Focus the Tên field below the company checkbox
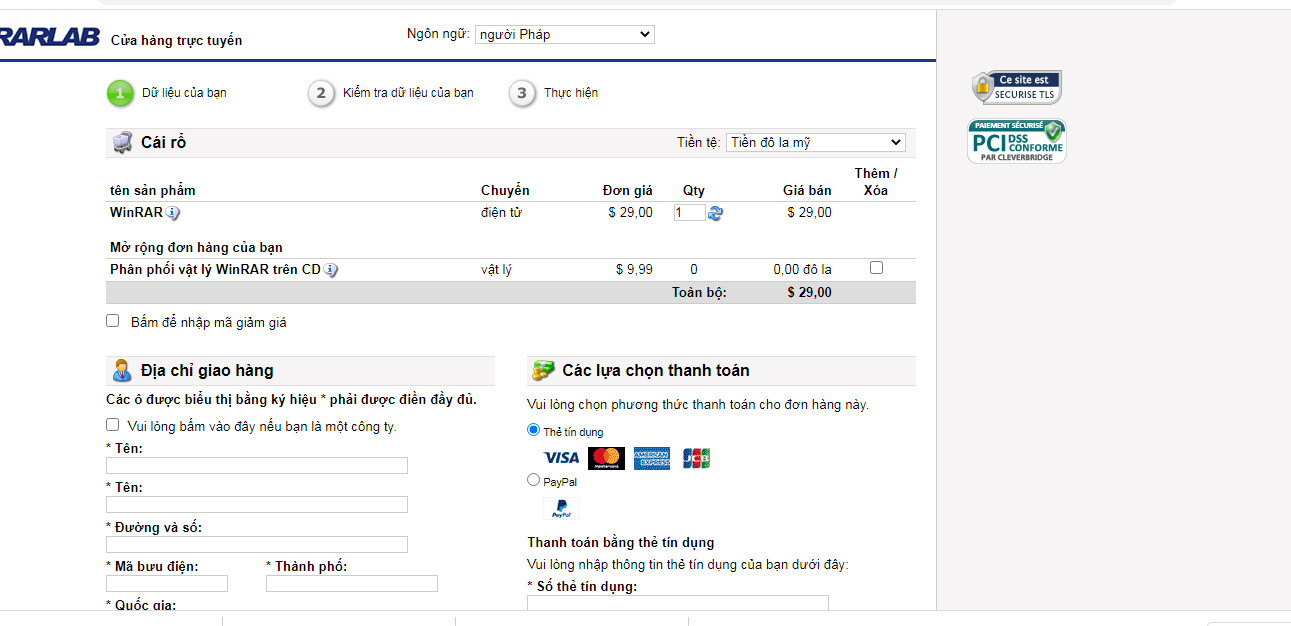The width and height of the screenshot is (1291, 626). pos(257,465)
